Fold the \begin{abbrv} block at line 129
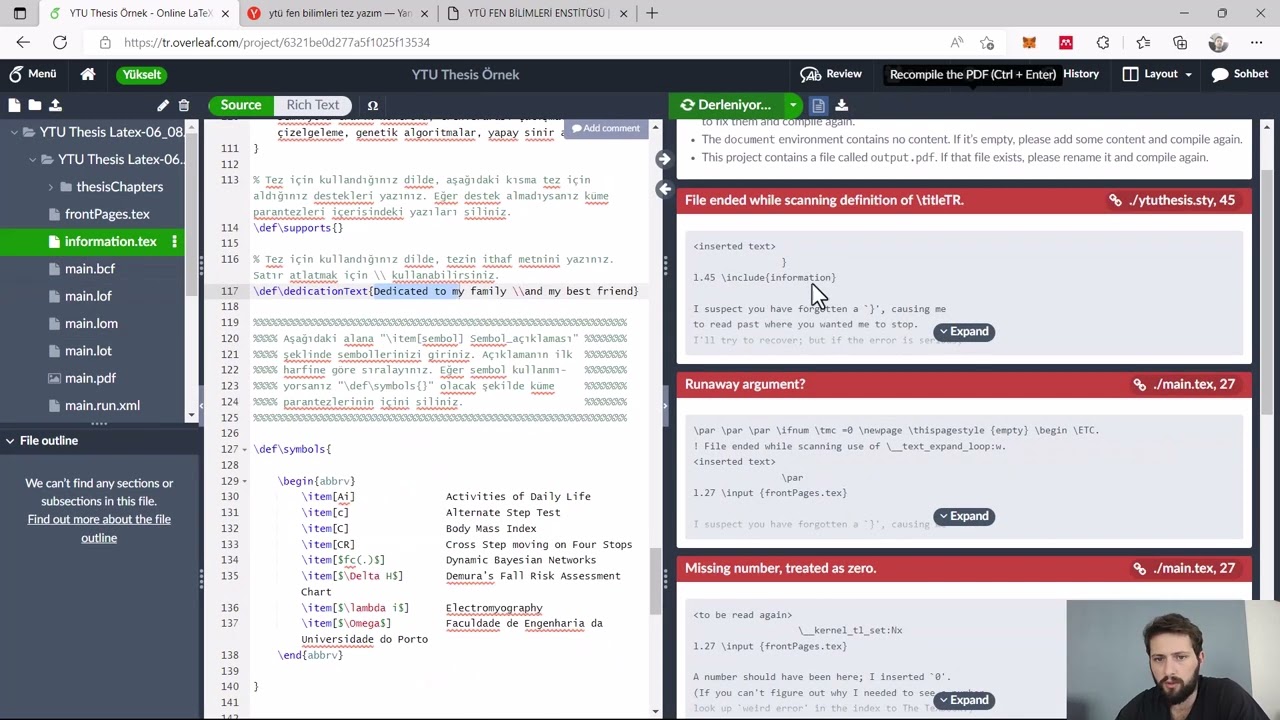This screenshot has width=1280, height=720. [244, 481]
